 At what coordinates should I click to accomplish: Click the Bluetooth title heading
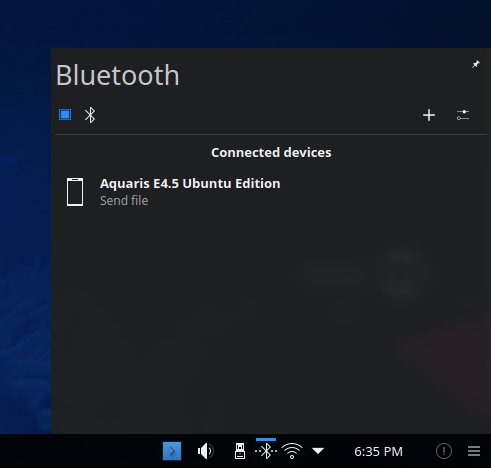[118, 75]
